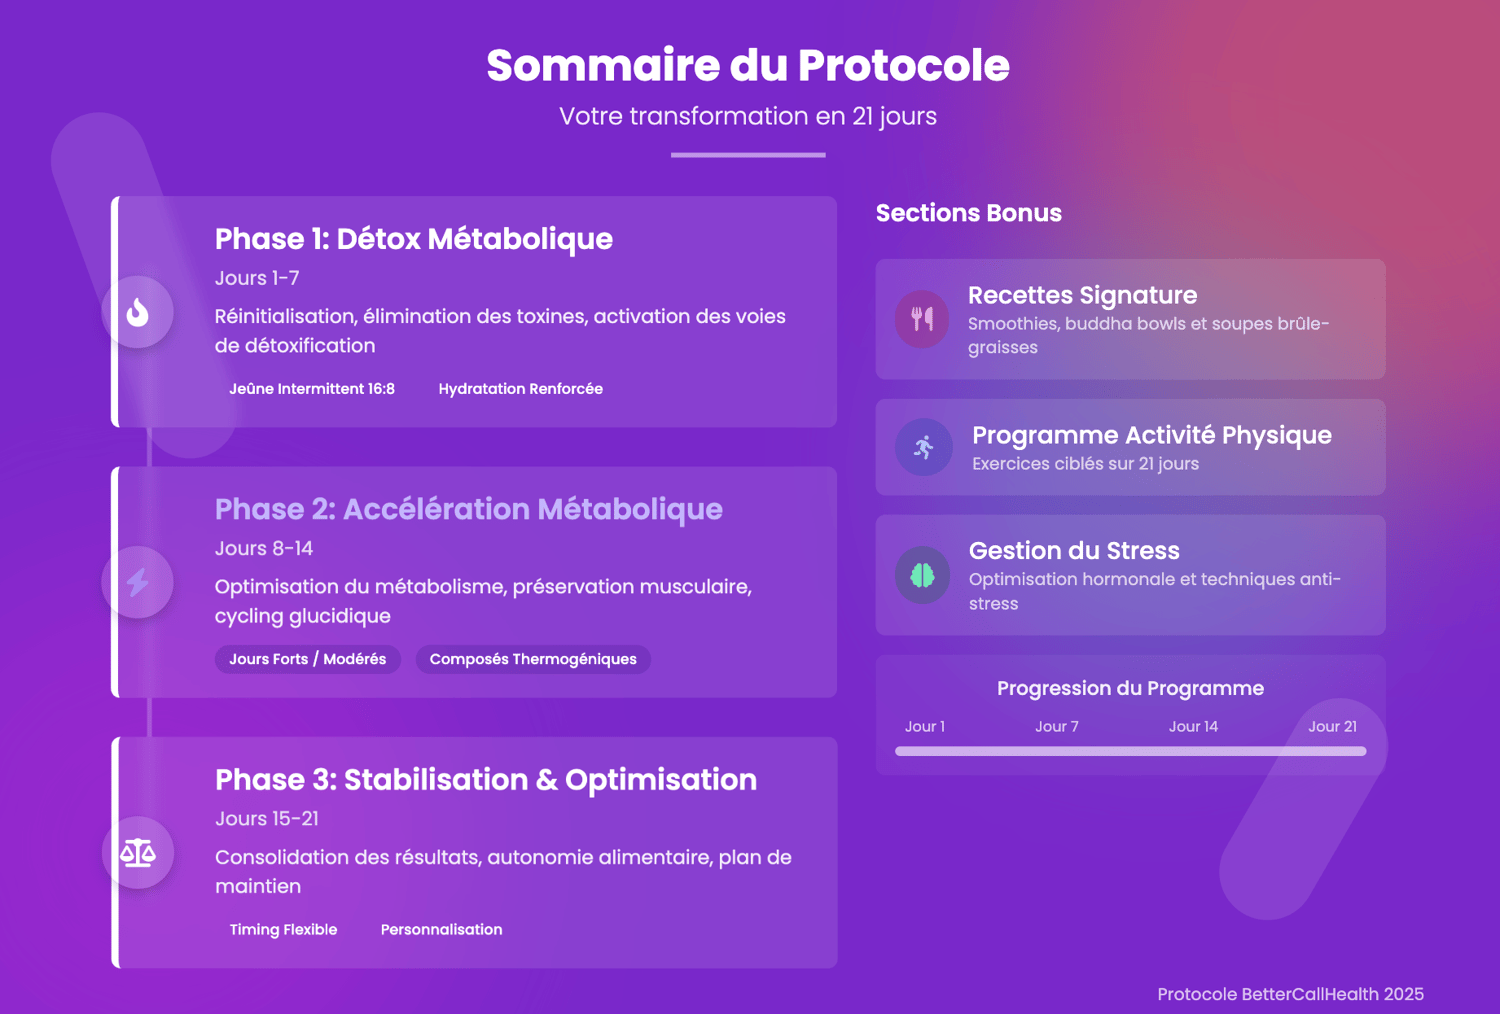
Task: Select the Hydratation Renforcée tag
Action: pos(520,389)
